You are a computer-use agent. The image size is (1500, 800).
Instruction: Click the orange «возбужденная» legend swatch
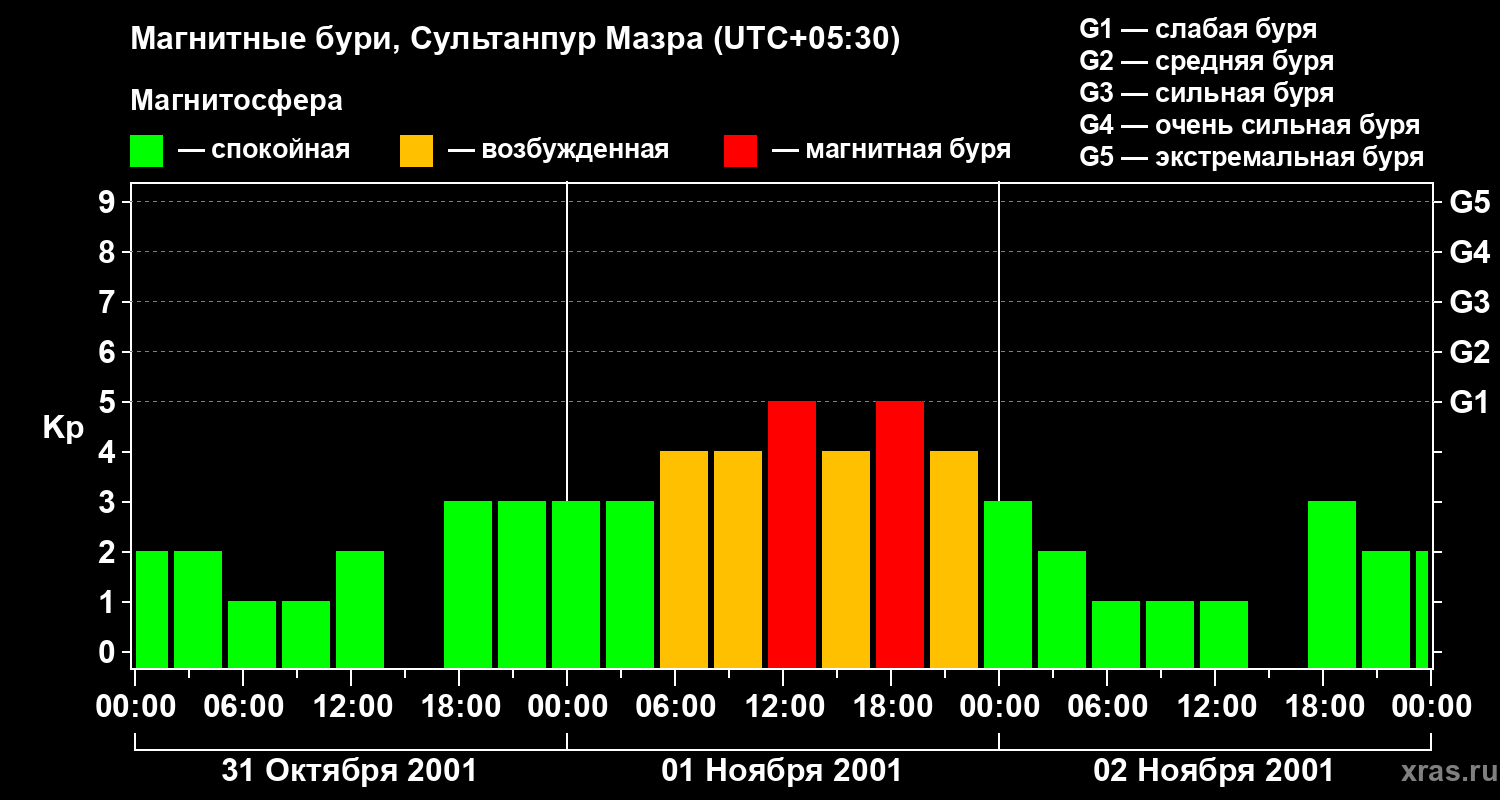(x=416, y=151)
